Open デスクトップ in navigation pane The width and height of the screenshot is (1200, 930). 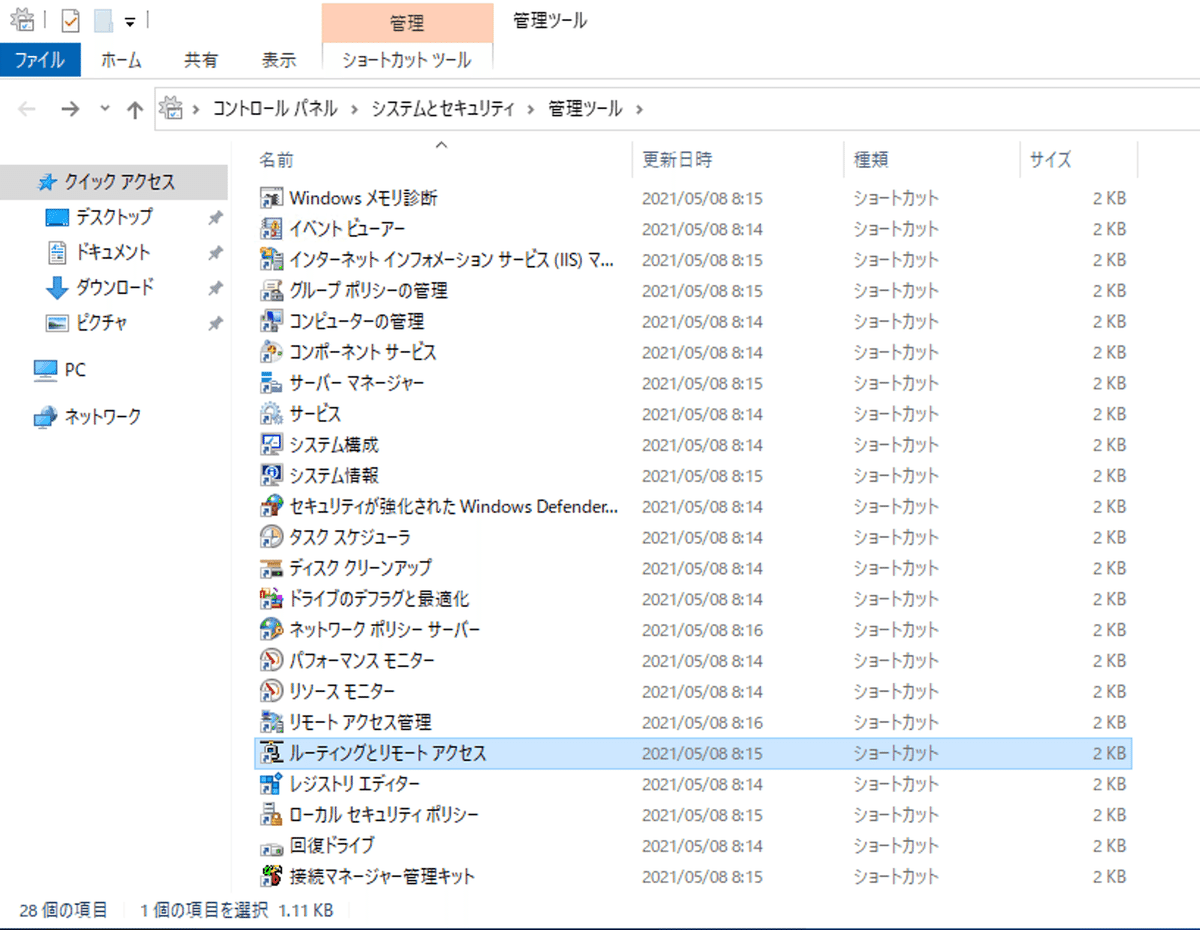tap(114, 217)
